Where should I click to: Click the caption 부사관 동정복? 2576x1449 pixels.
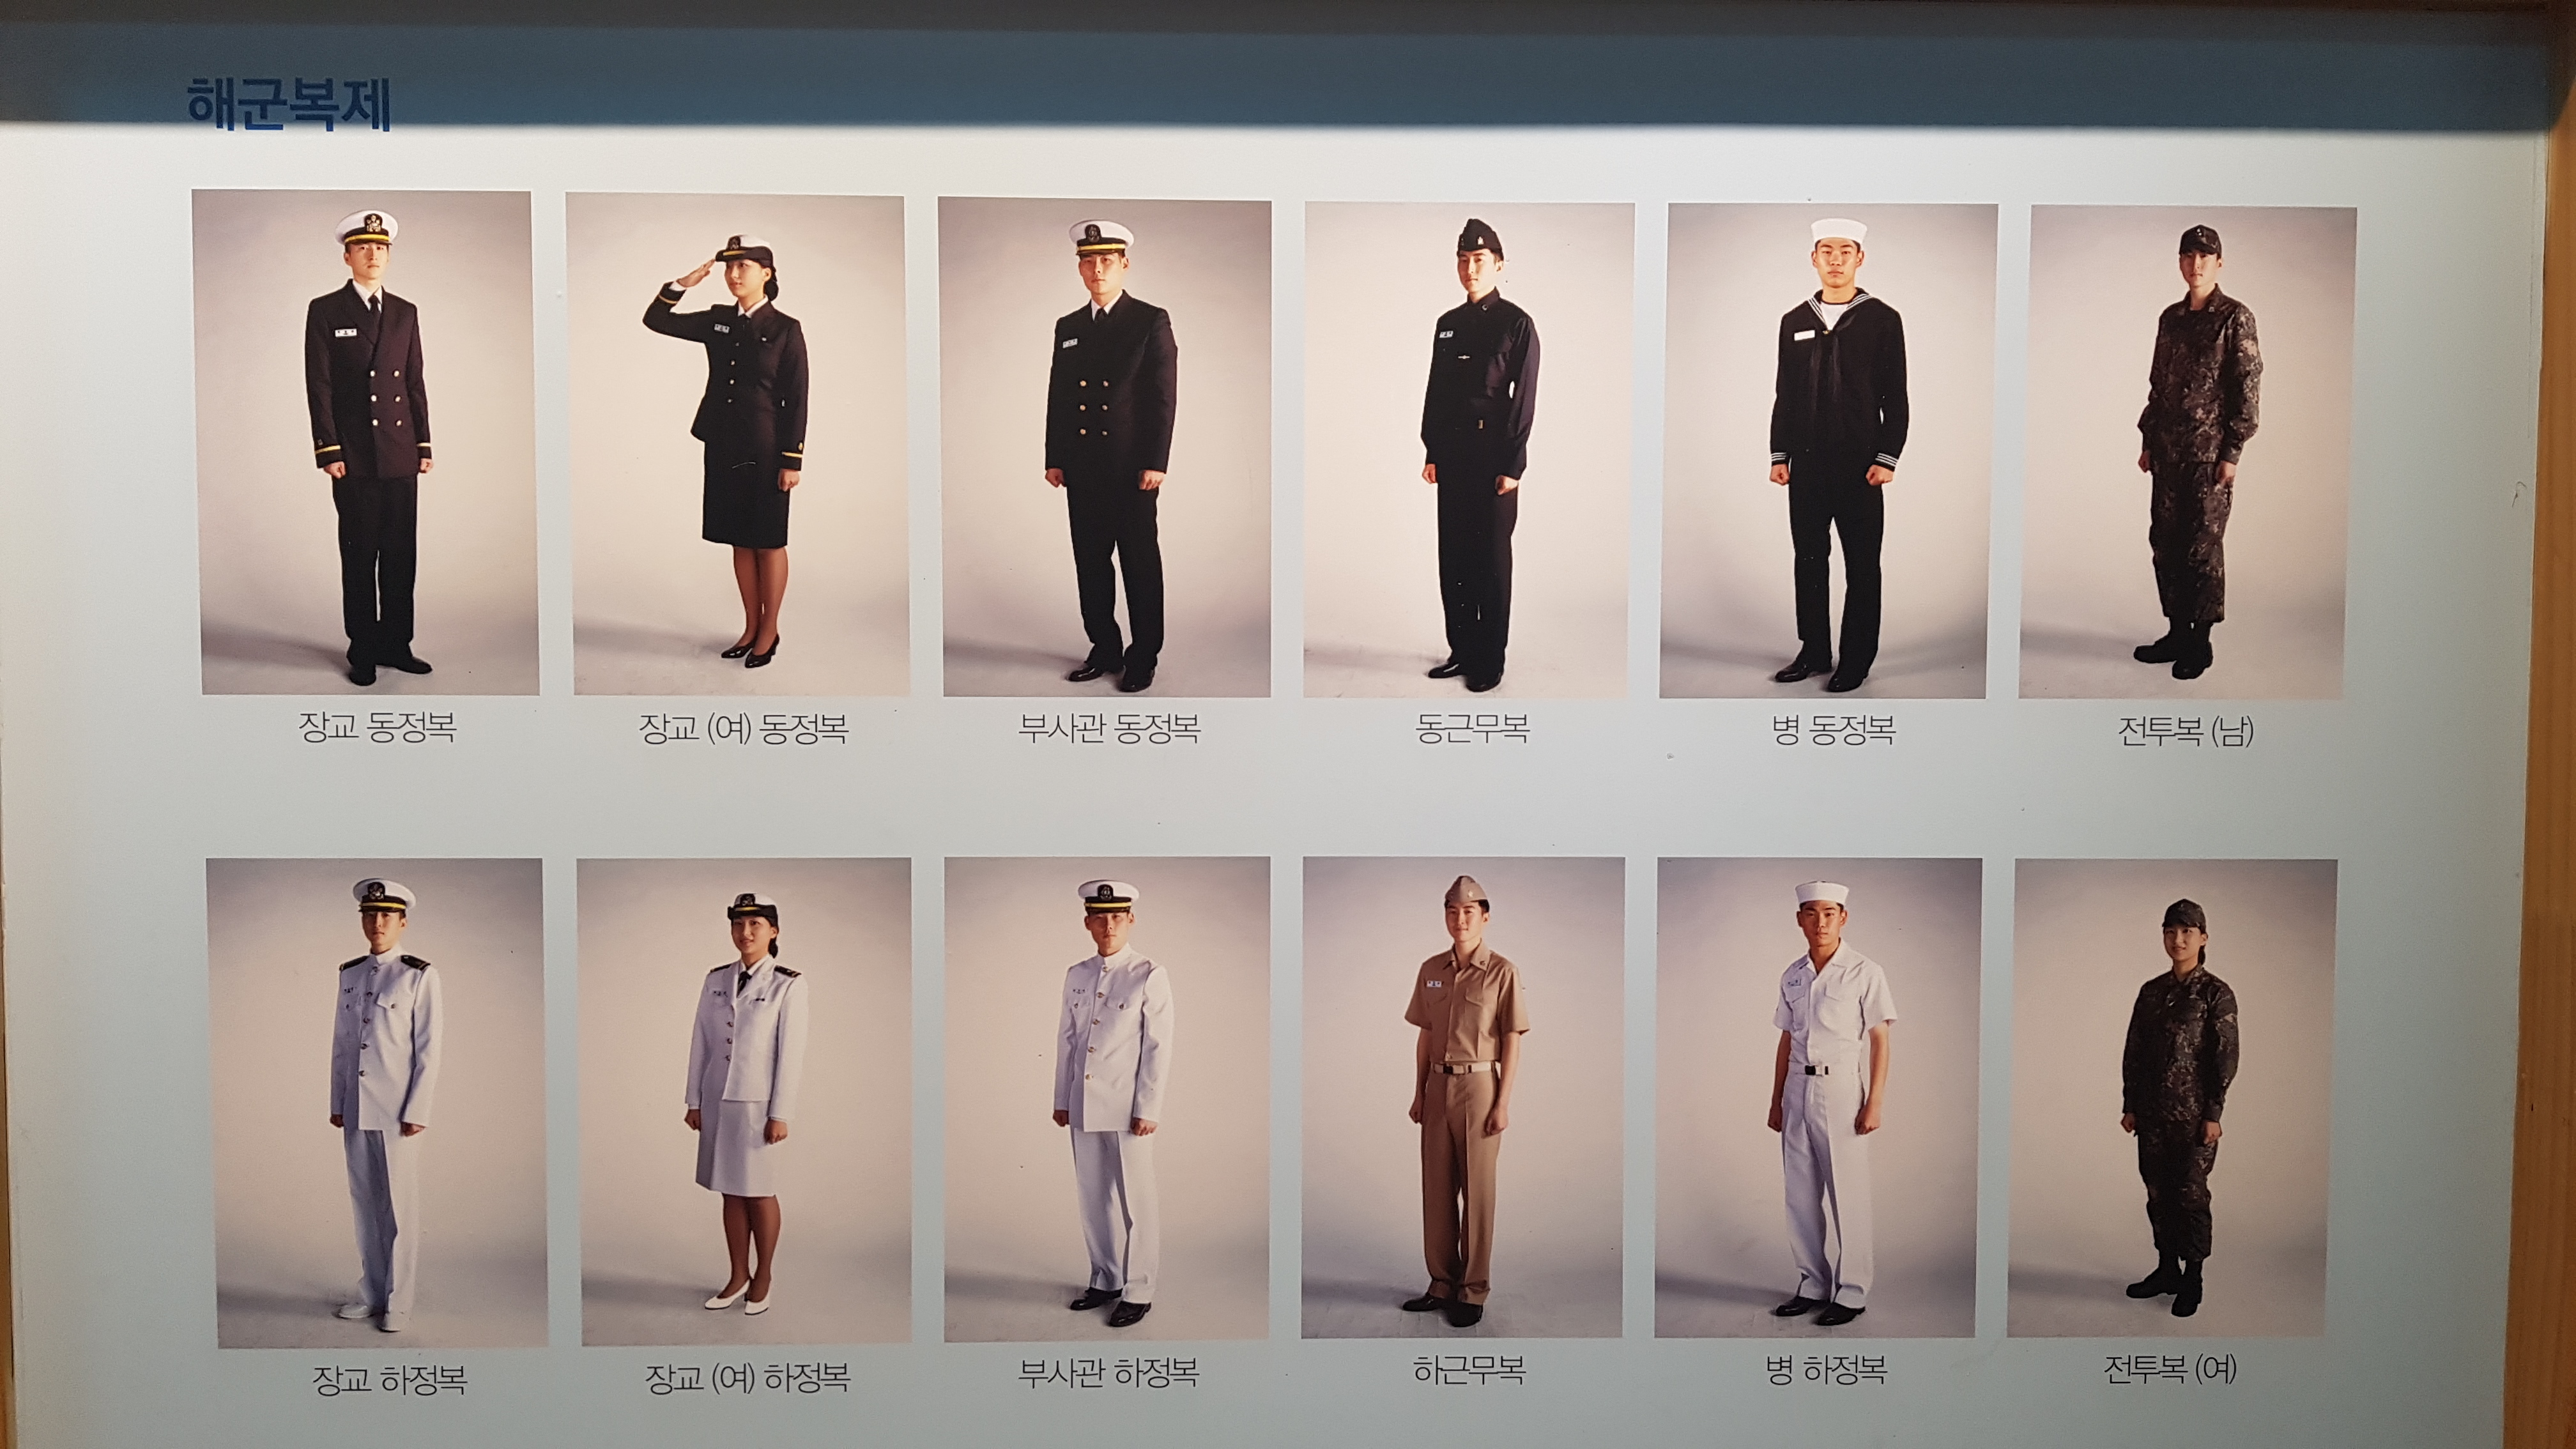pos(1109,727)
